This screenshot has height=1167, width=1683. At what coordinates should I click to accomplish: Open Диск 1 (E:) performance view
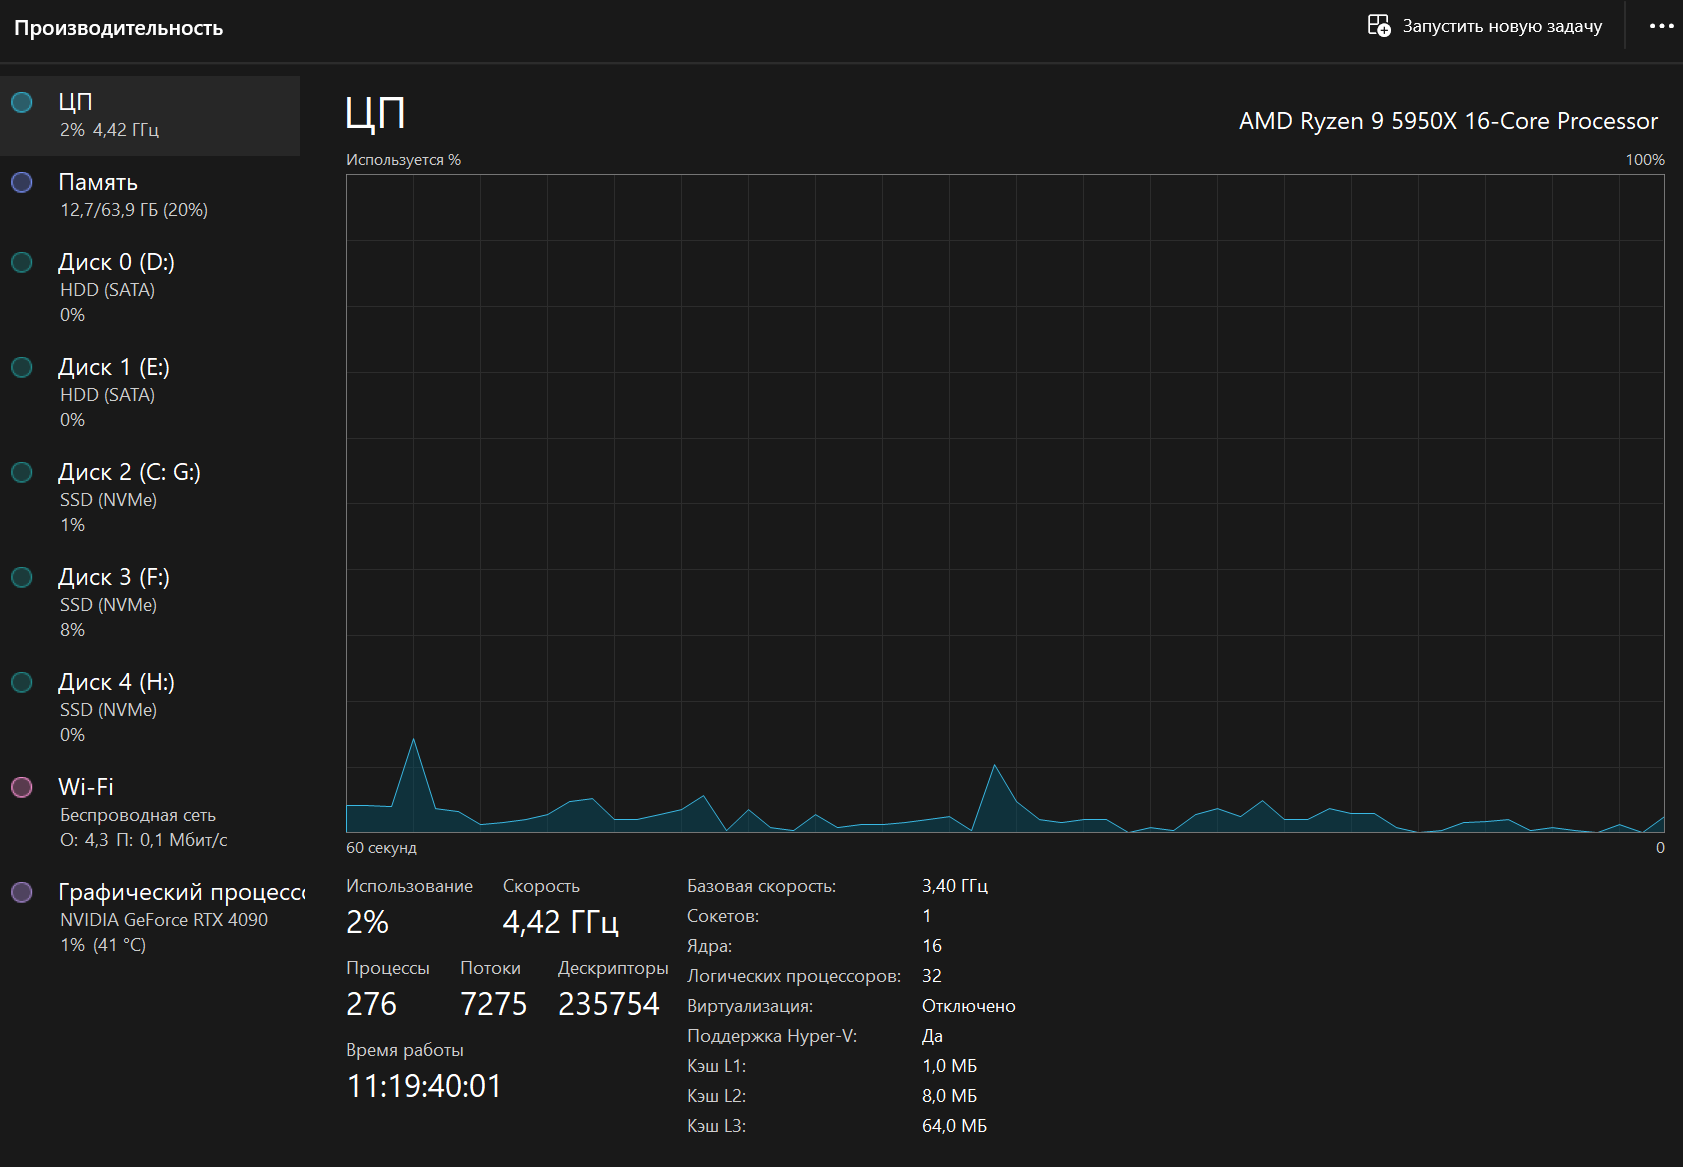pos(150,393)
